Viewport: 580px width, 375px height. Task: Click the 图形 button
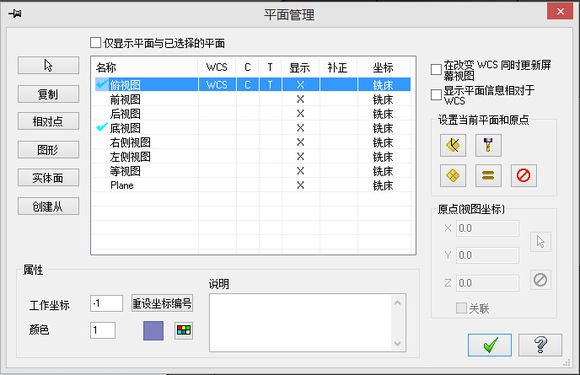point(48,150)
